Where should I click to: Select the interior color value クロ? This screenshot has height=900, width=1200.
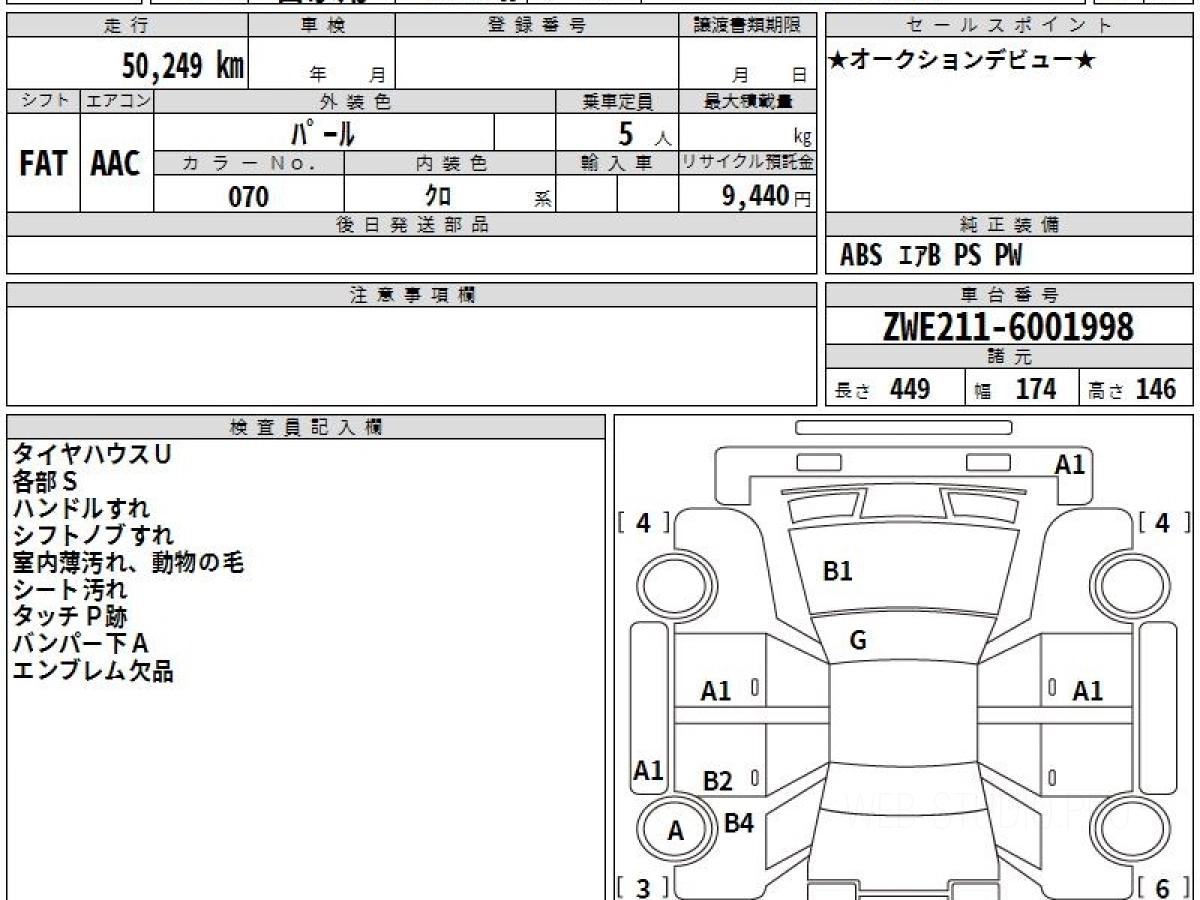point(438,197)
